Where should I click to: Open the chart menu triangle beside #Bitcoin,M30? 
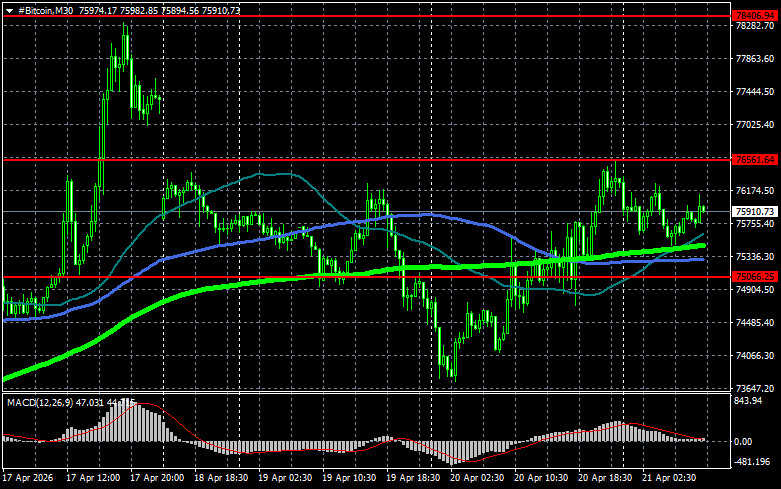[9, 10]
